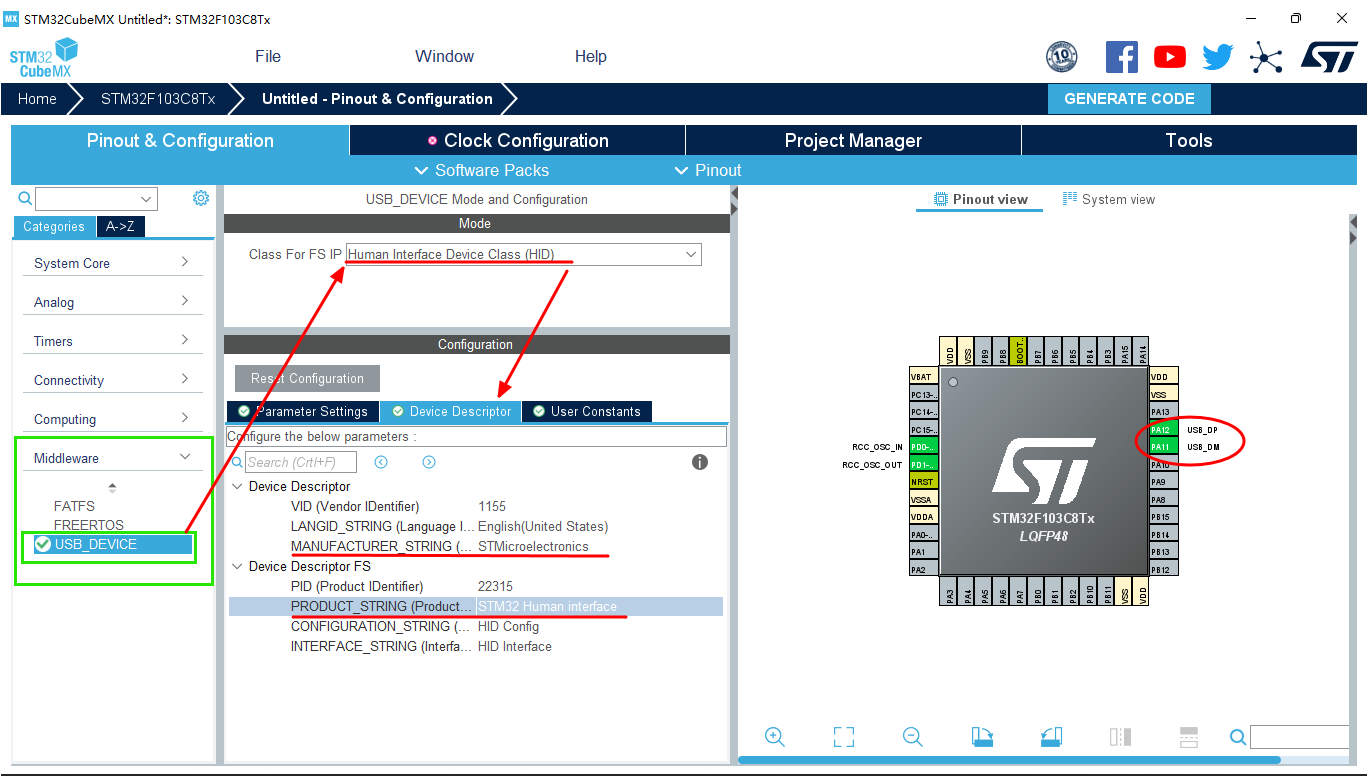Rotate the chip clockwise
1368x777 pixels.
pyautogui.click(x=982, y=737)
